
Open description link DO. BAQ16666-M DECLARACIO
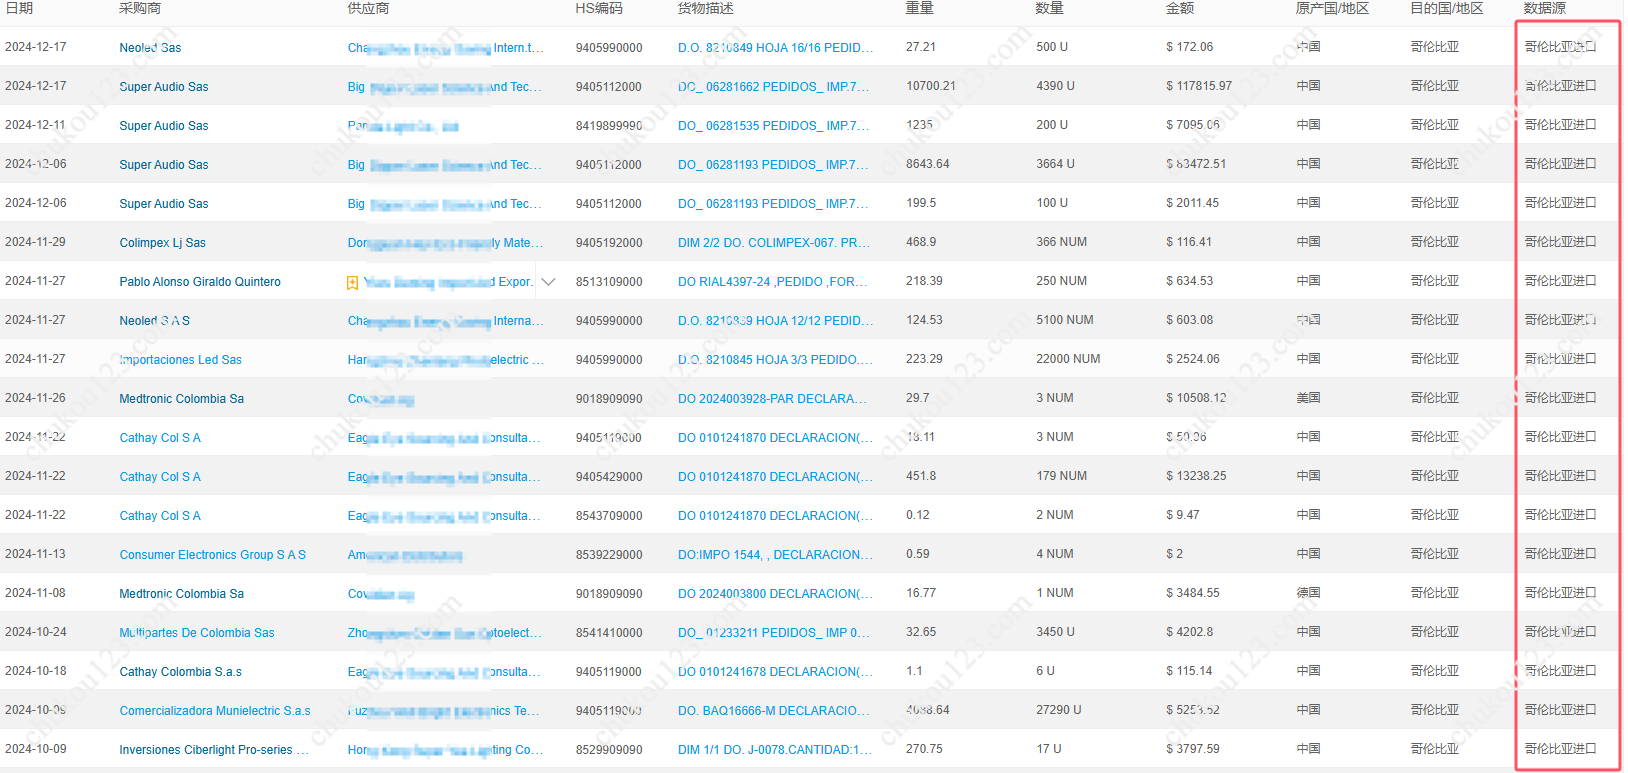click(774, 711)
